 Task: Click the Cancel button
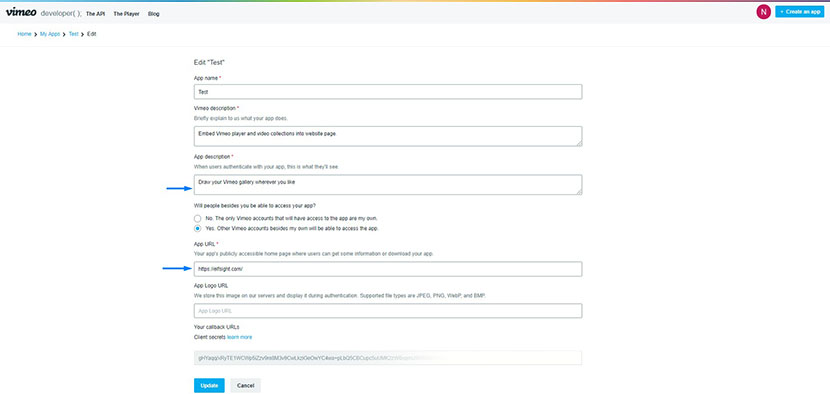246,386
